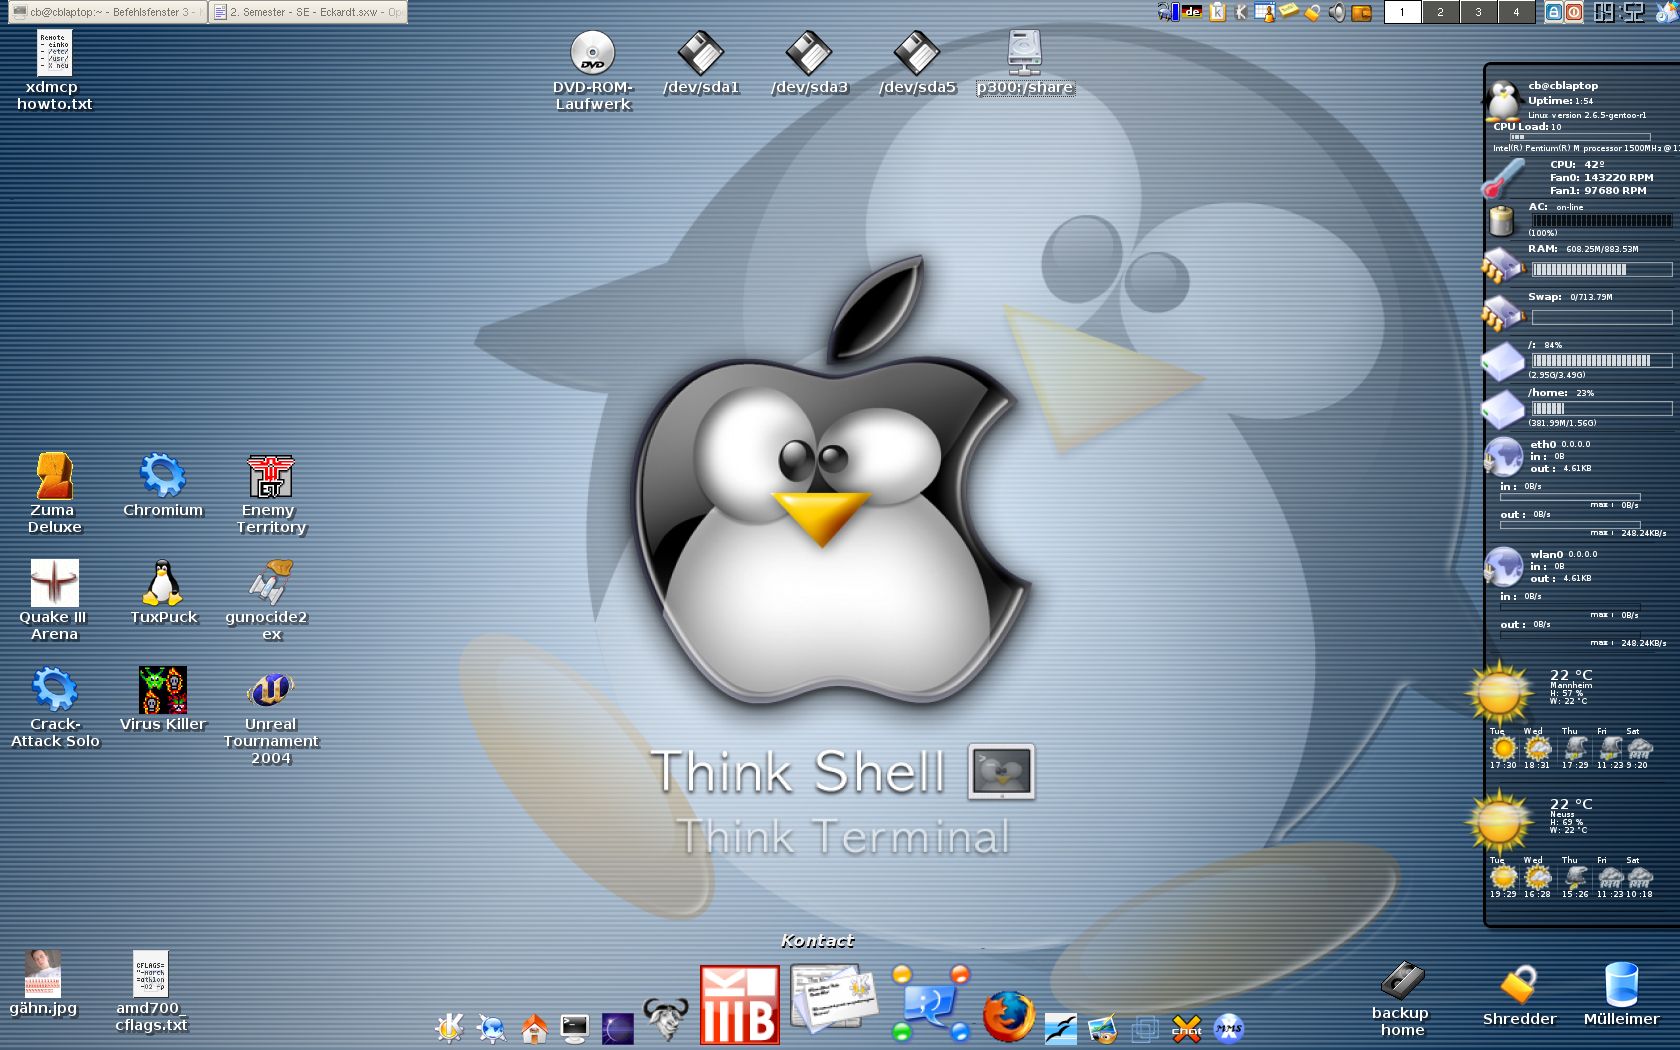Launch XMMS player from the dock
Screen dimensions: 1680x1050
1228,1028
